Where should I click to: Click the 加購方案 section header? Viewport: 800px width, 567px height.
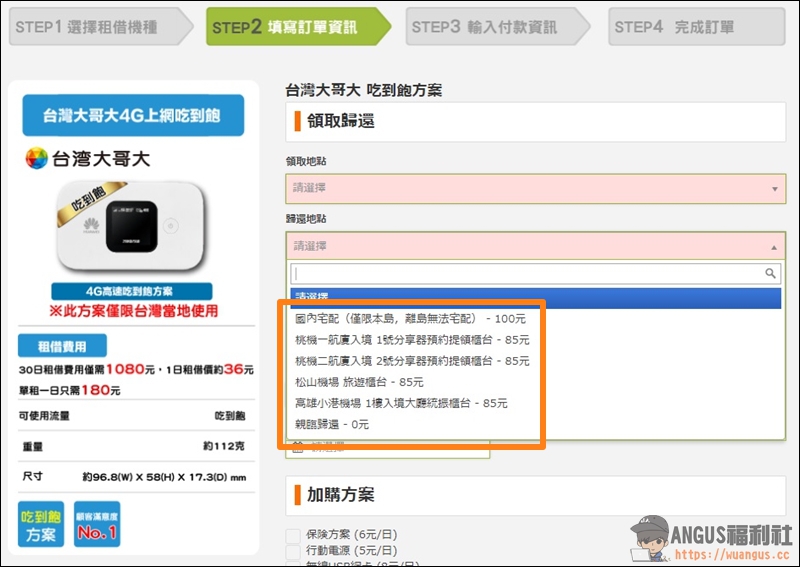click(x=535, y=496)
